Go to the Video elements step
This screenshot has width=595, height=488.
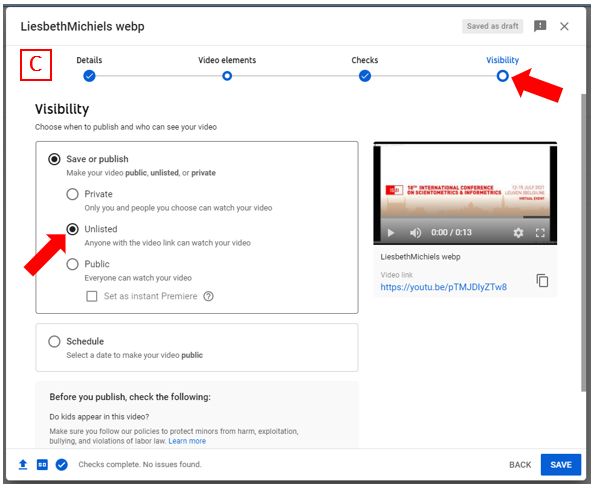point(227,76)
